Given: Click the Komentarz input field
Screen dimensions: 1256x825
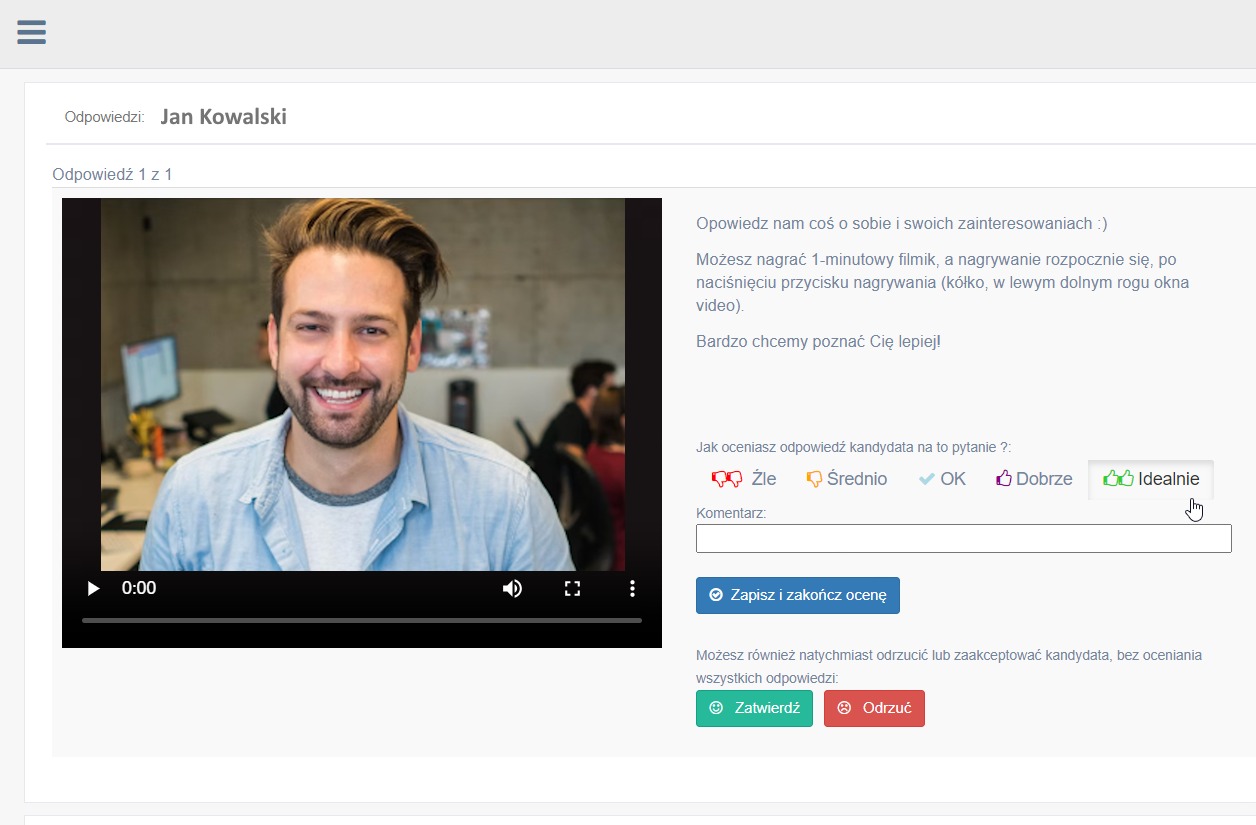Looking at the screenshot, I should click(963, 538).
